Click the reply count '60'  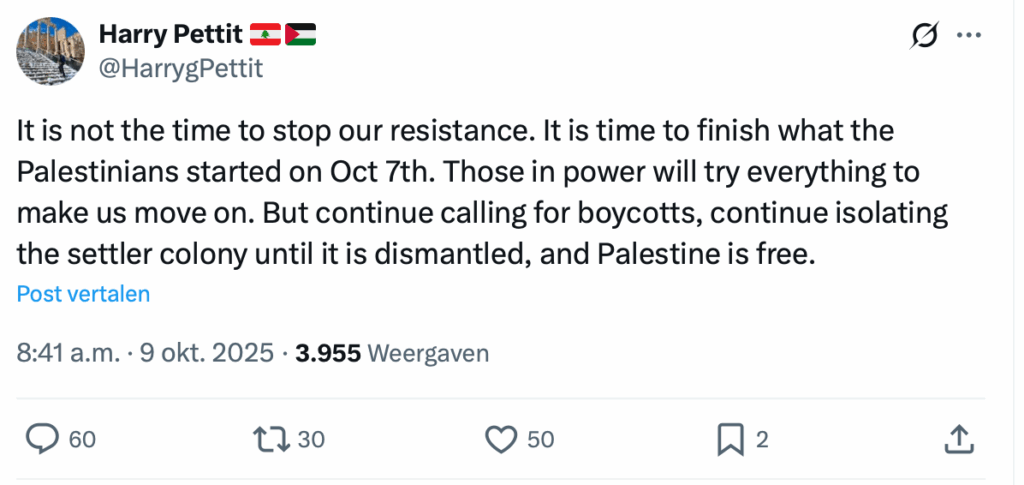click(82, 439)
